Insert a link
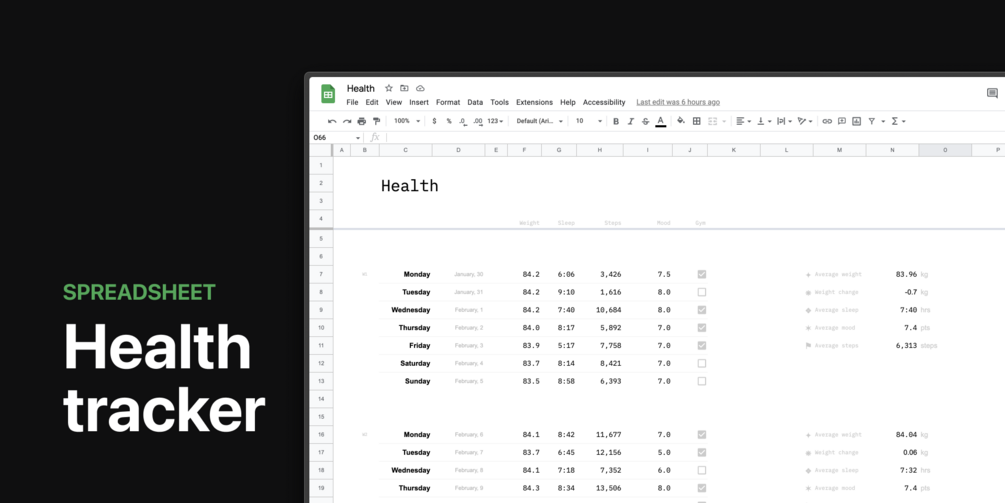This screenshot has height=503, width=1005. [827, 121]
